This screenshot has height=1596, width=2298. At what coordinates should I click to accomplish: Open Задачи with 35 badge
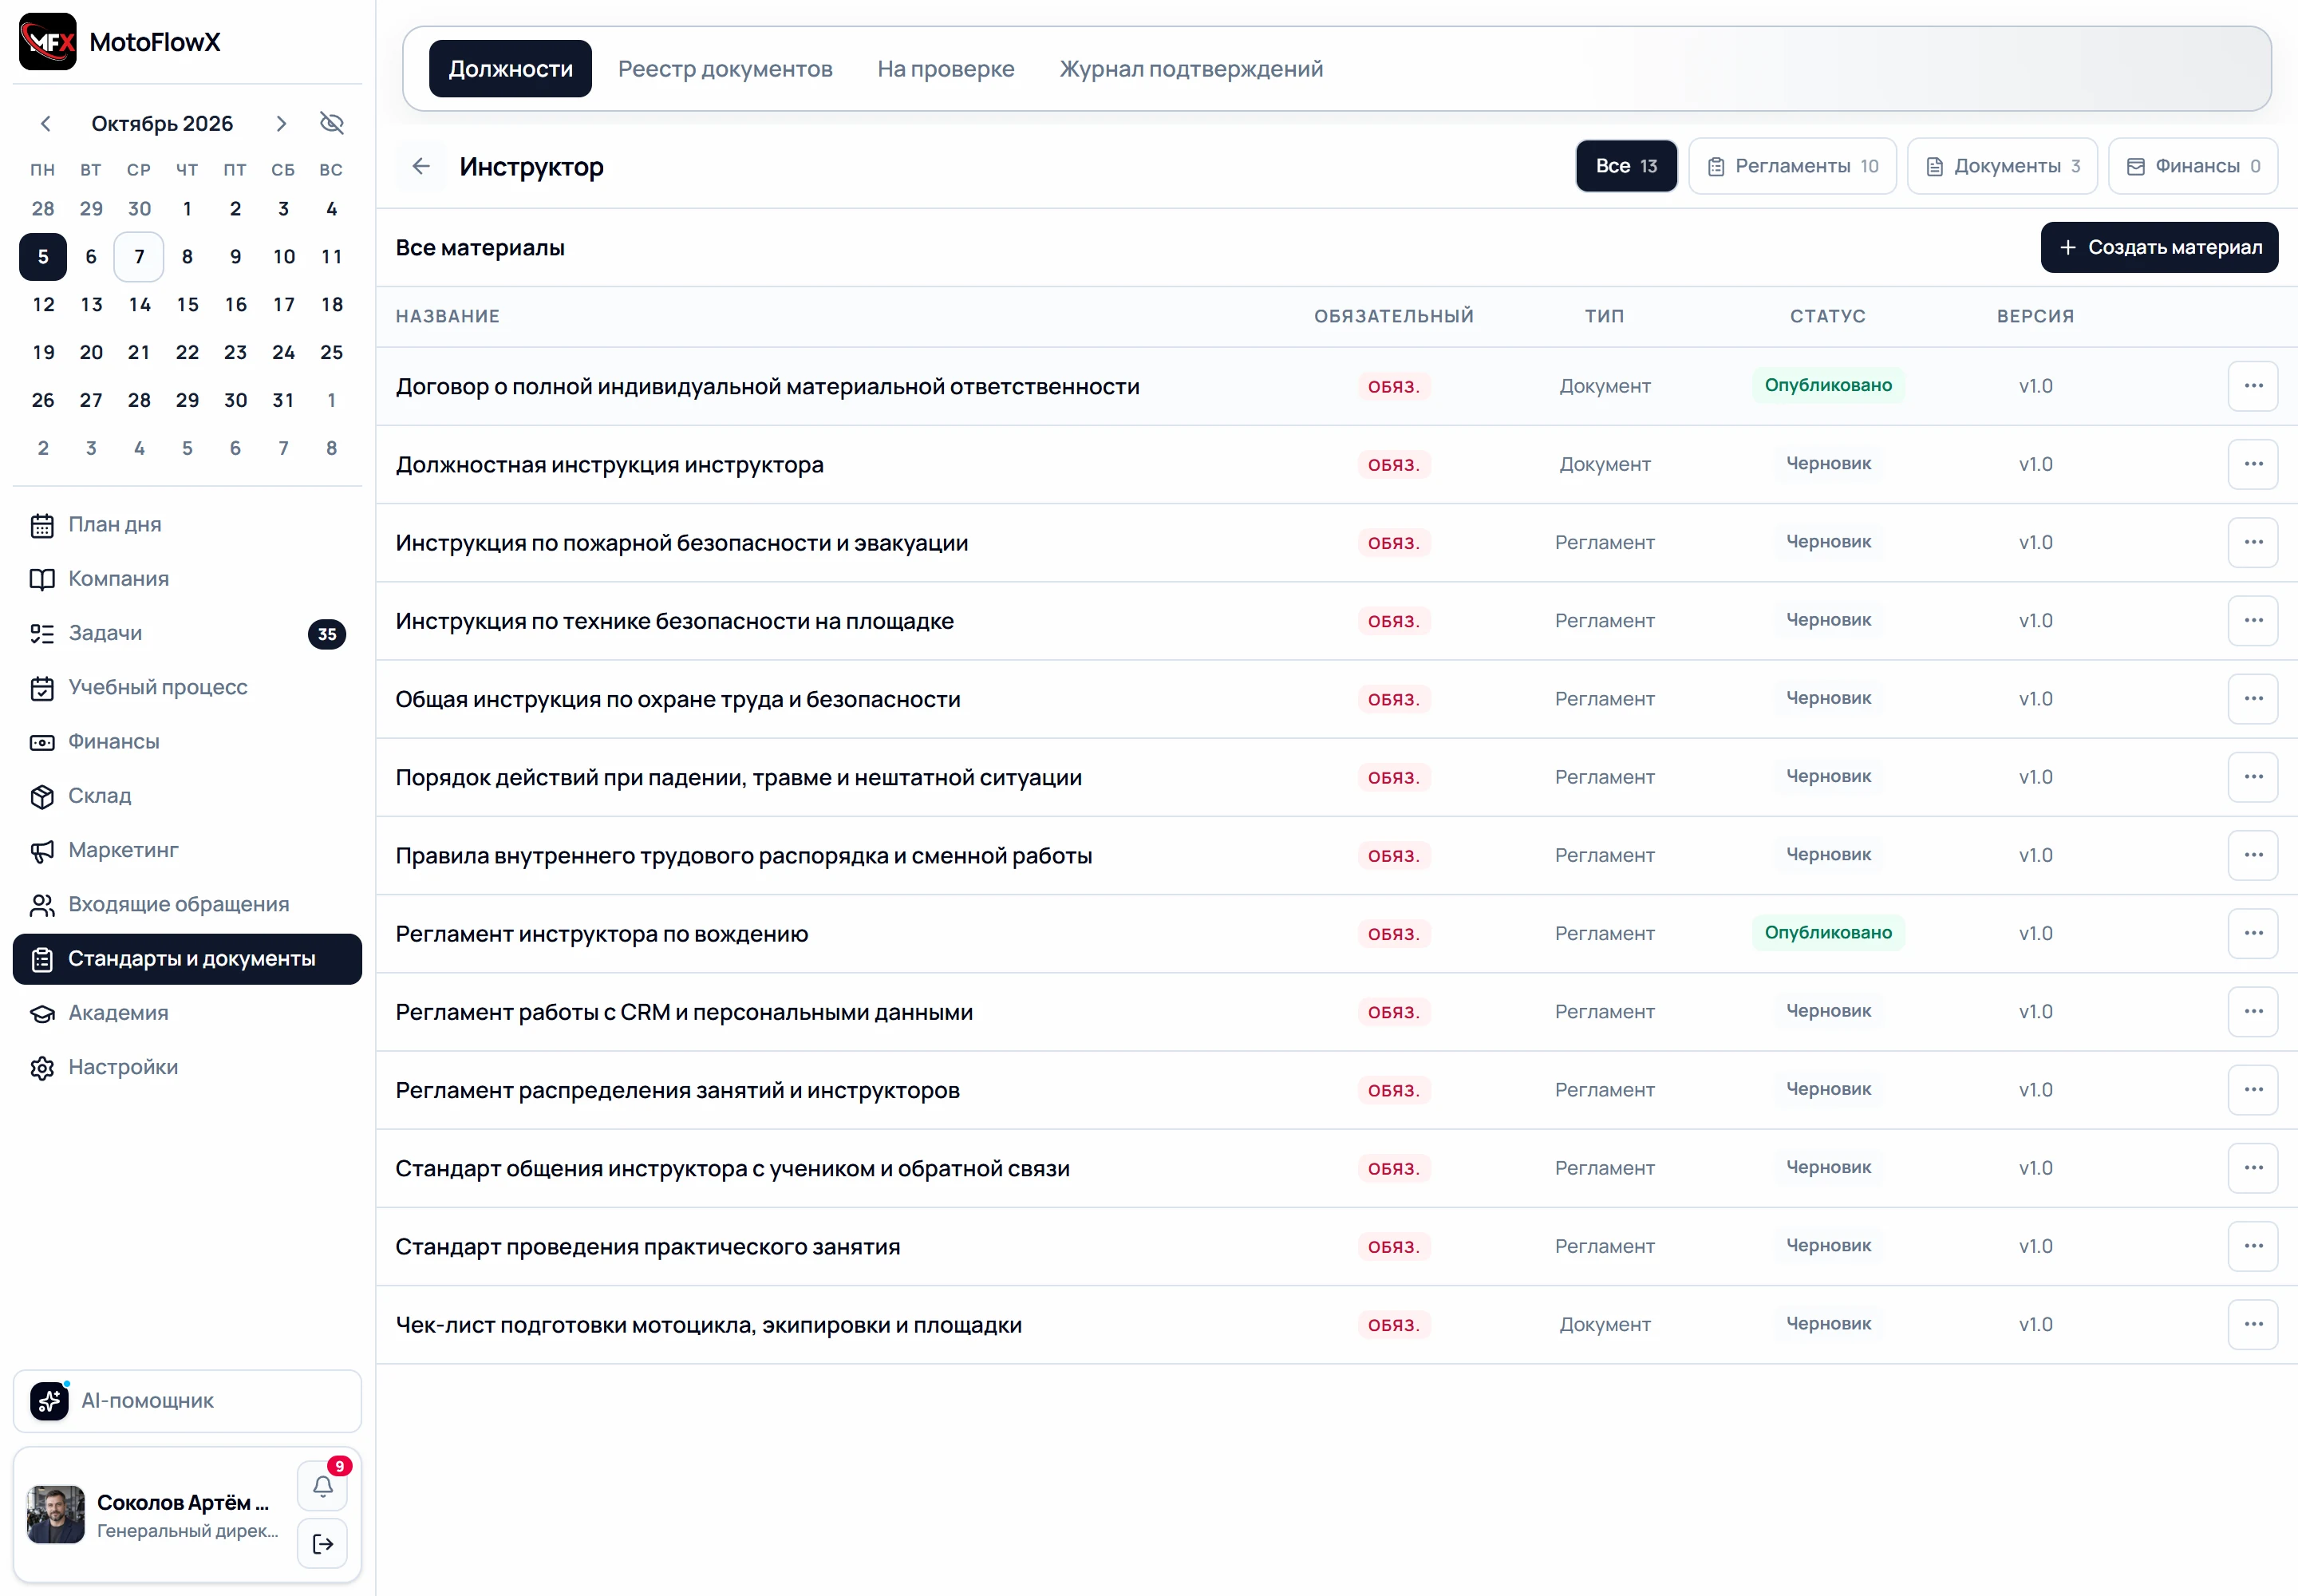187,633
